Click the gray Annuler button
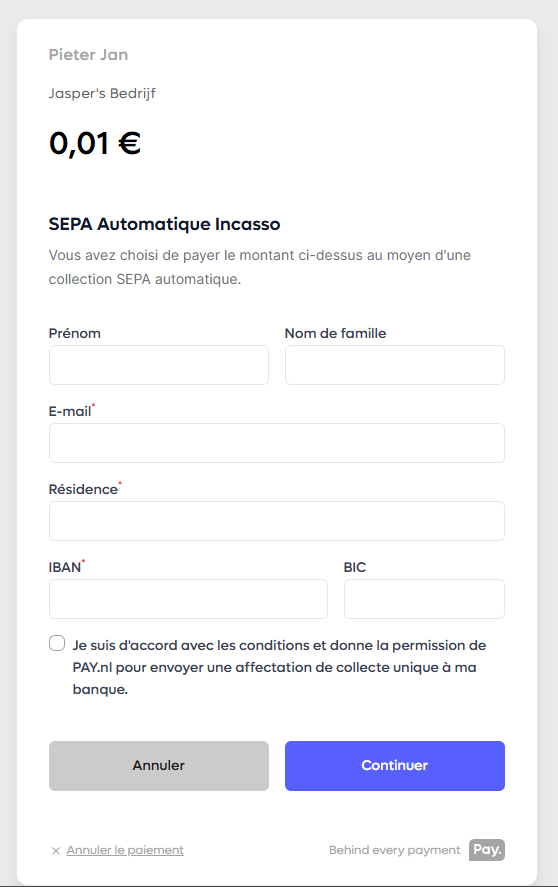 pyautogui.click(x=159, y=766)
